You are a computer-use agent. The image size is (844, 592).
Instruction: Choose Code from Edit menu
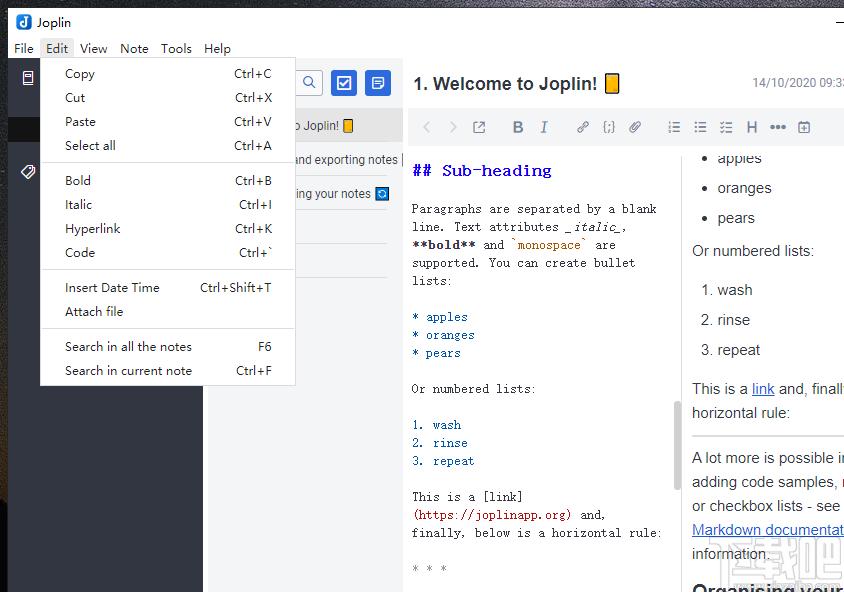point(168,252)
